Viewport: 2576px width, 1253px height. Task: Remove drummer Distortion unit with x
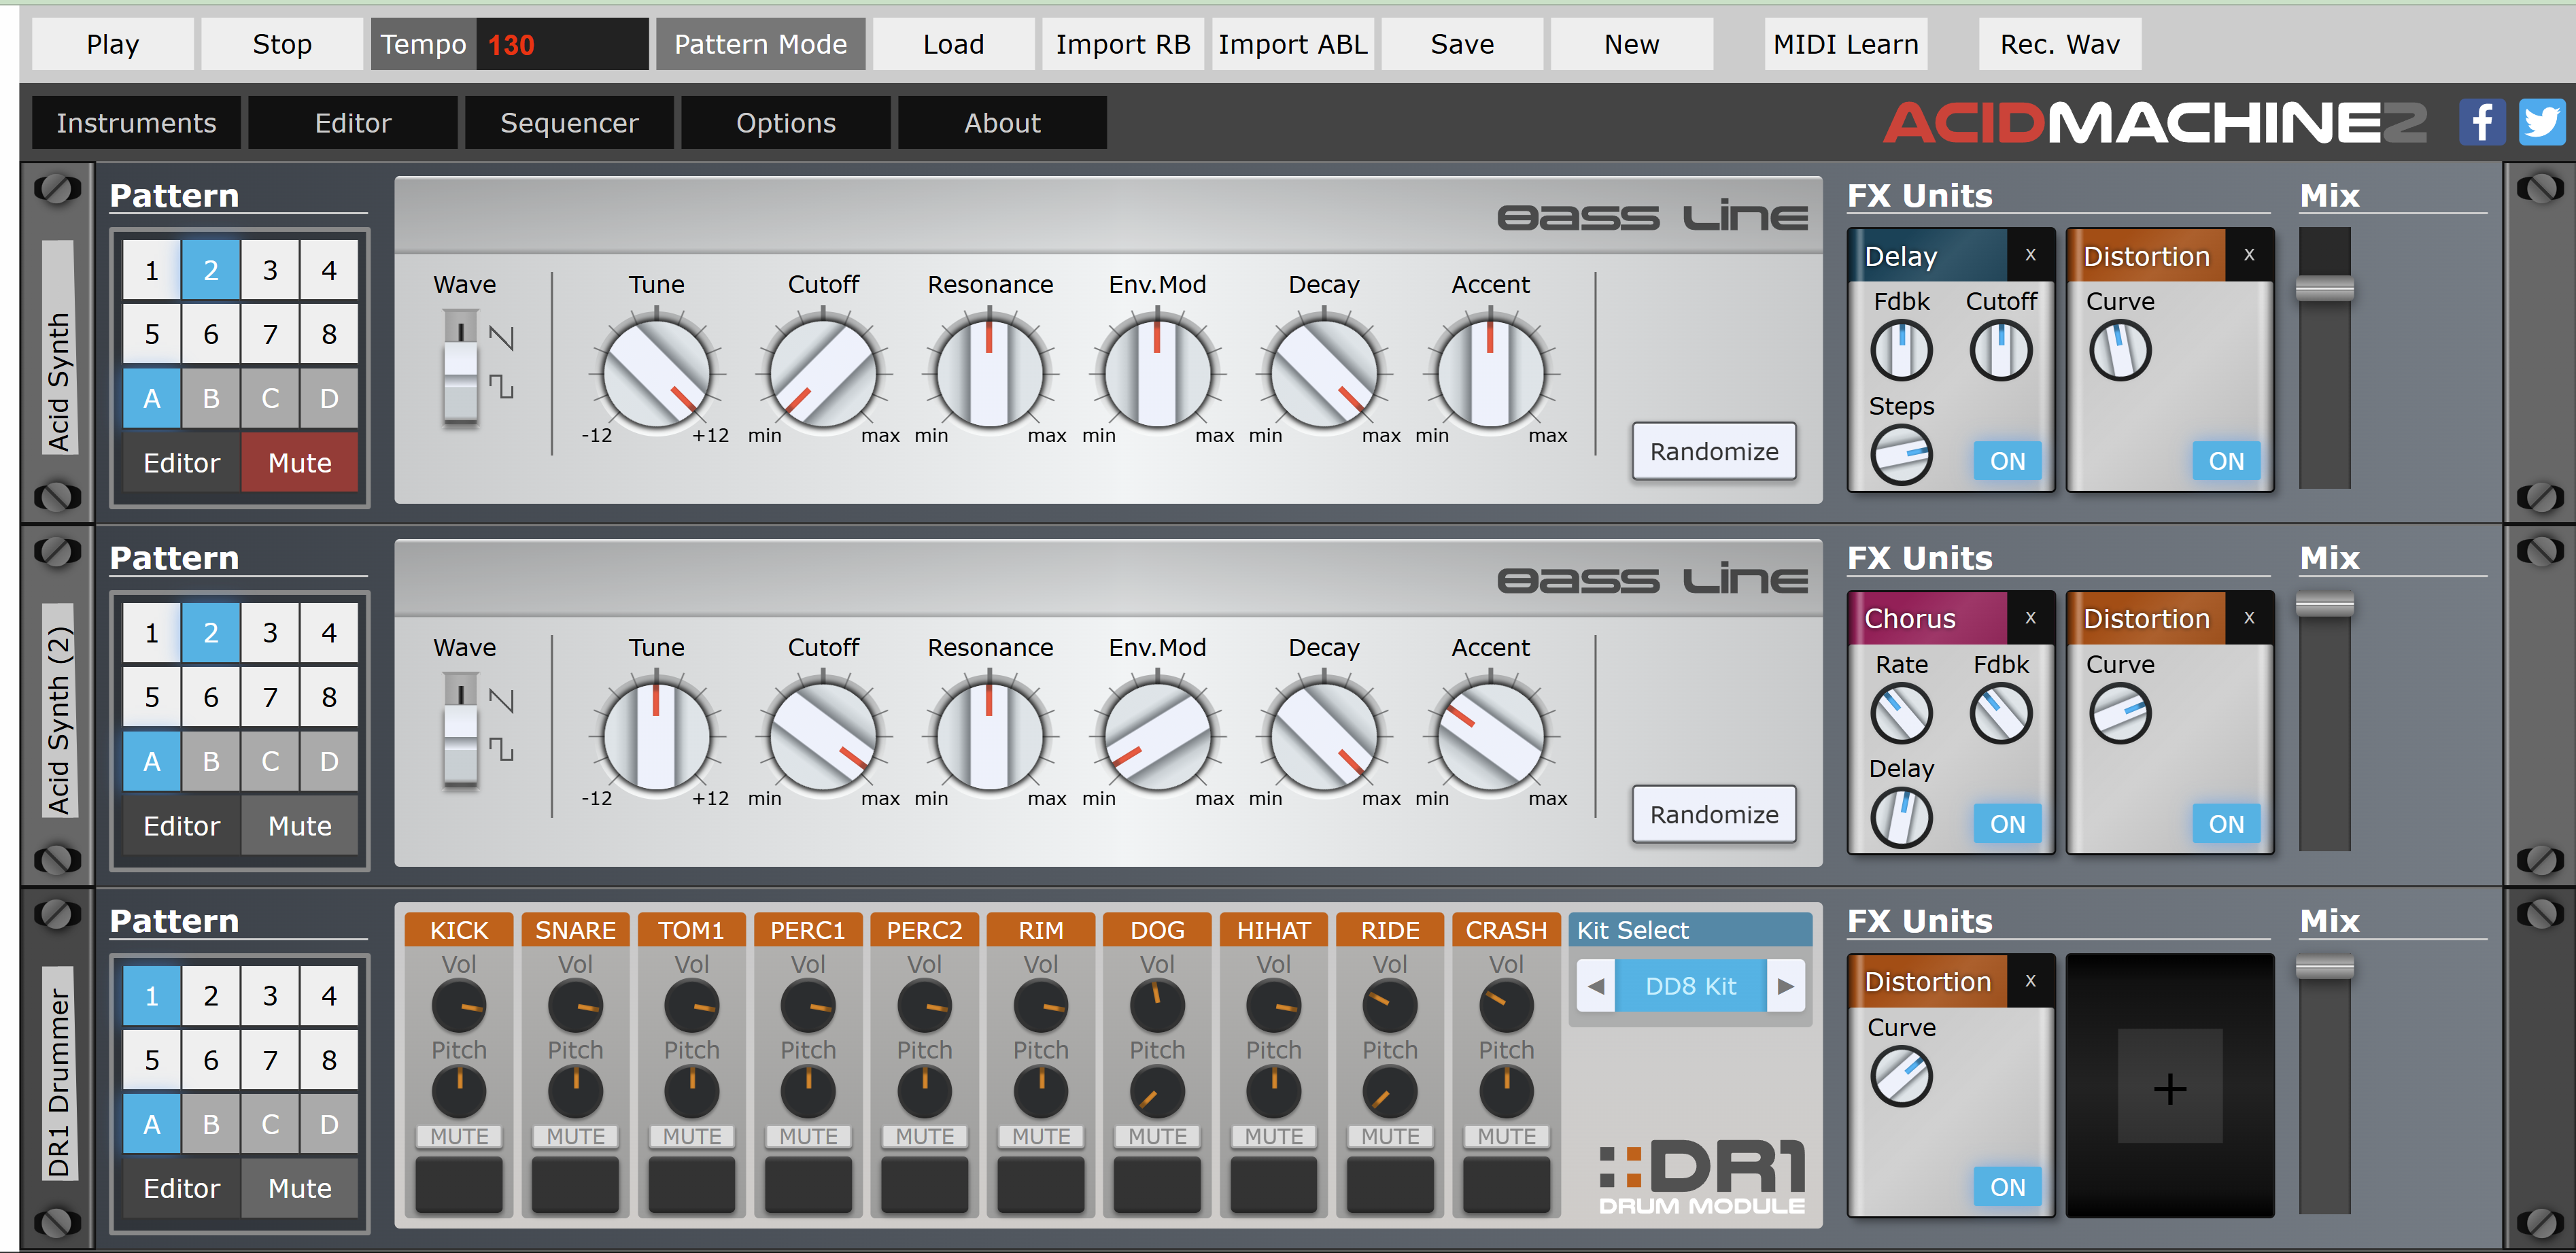(x=2030, y=981)
